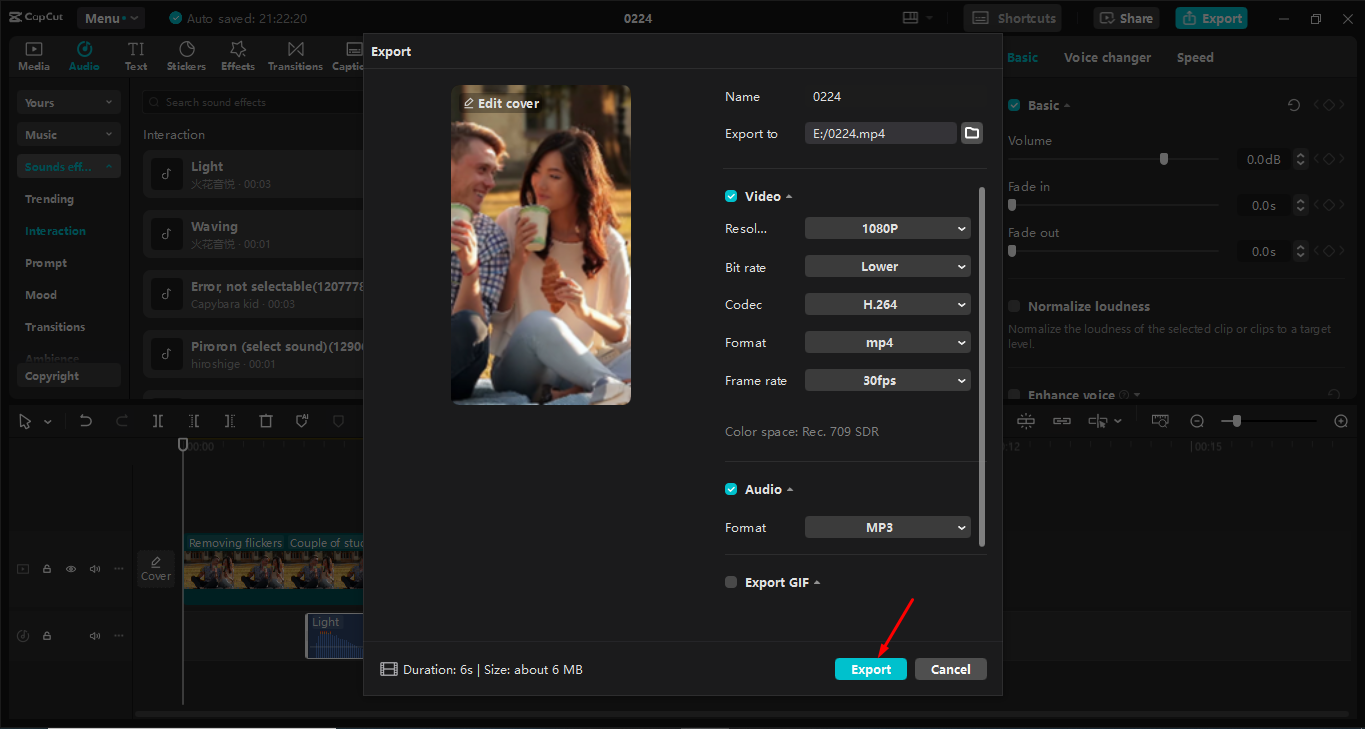Image resolution: width=1365 pixels, height=729 pixels.
Task: Open the Effects panel
Action: coord(238,56)
